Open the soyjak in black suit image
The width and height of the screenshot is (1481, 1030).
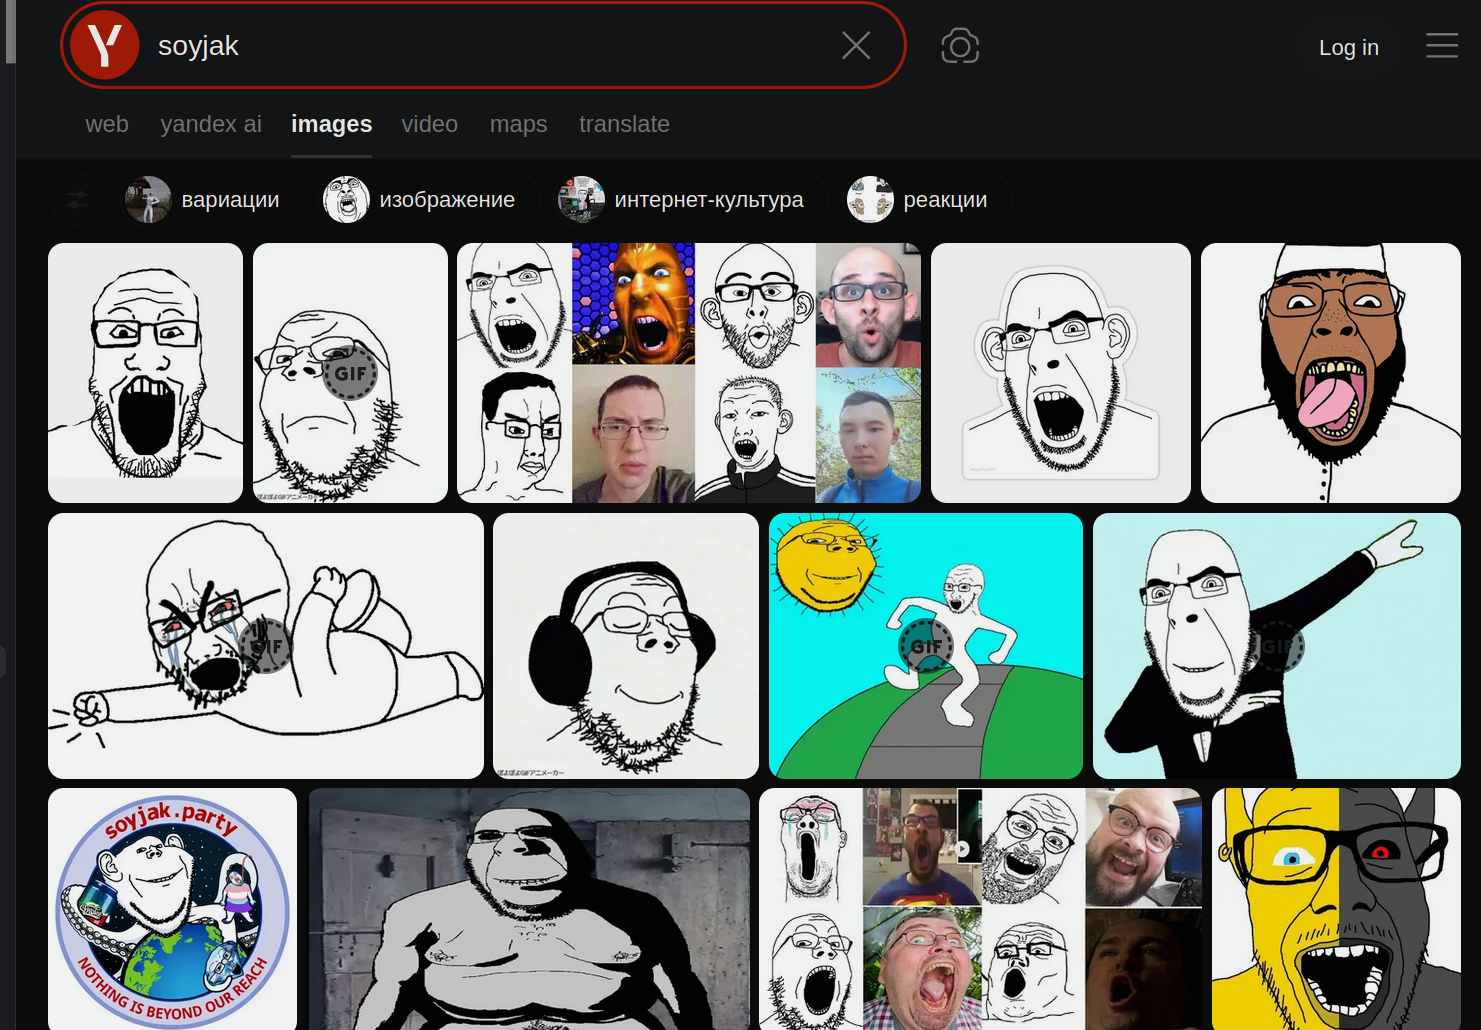(1277, 646)
